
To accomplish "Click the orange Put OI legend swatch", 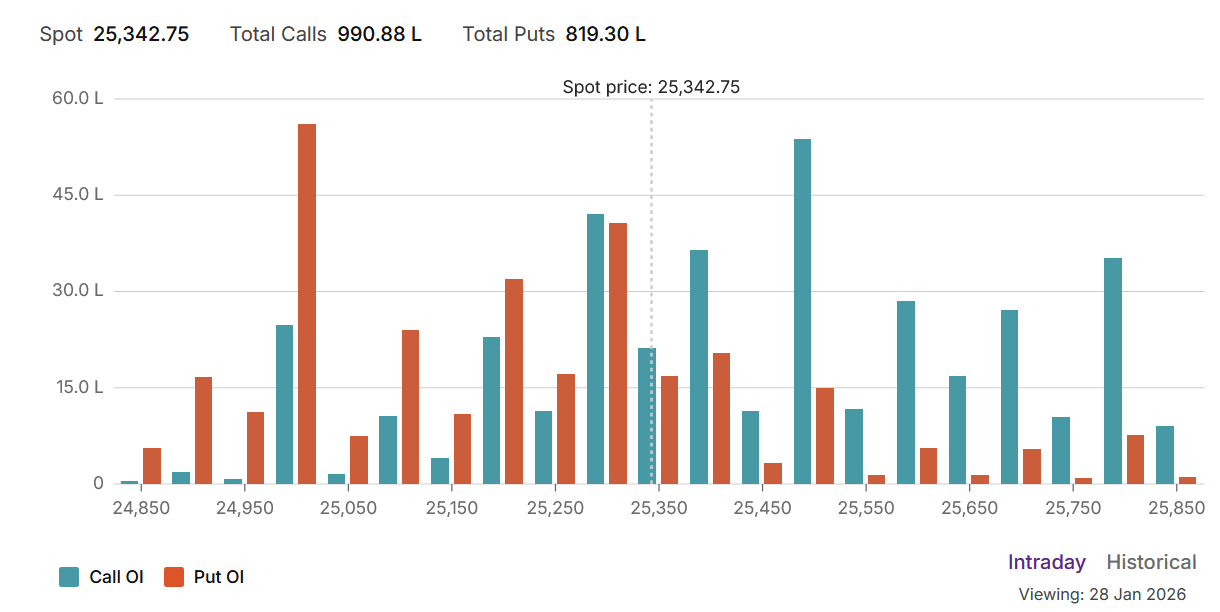I will click(x=174, y=576).
